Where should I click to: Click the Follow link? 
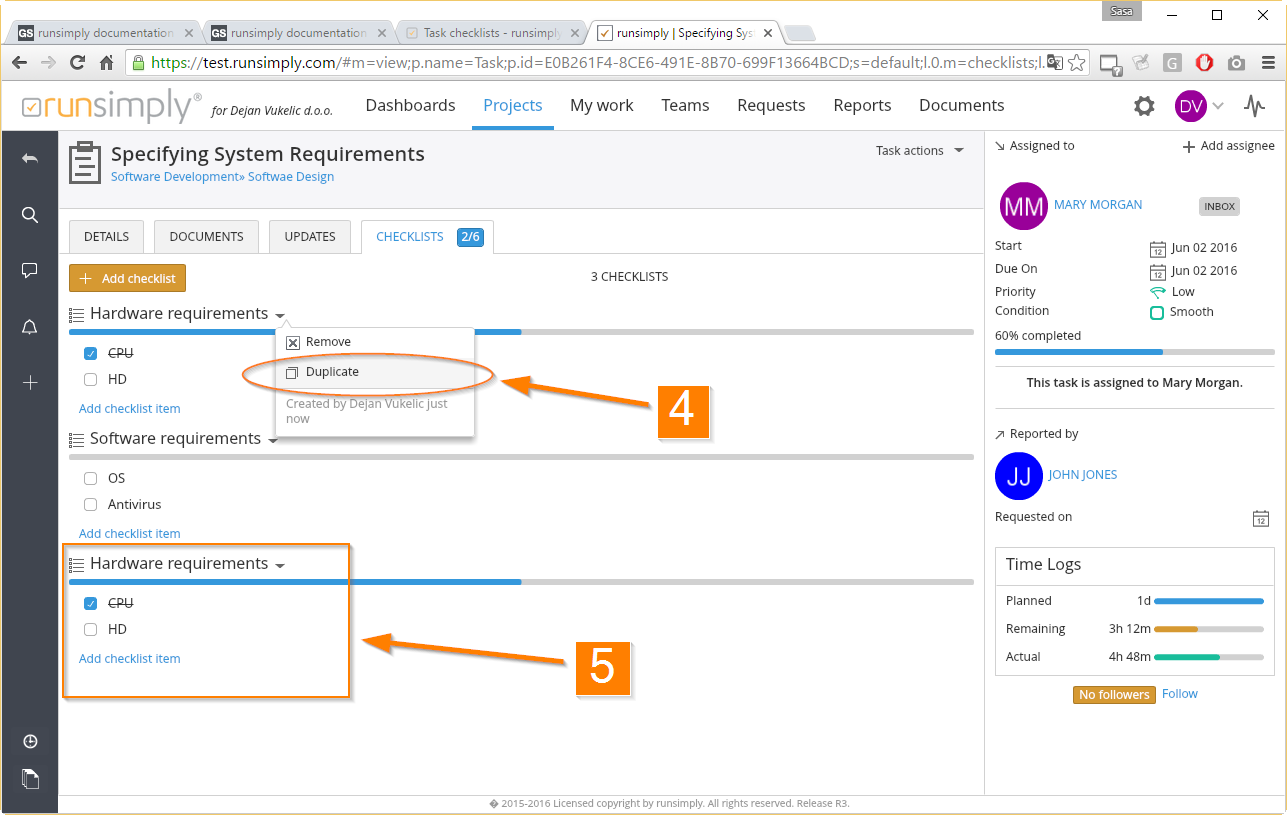pyautogui.click(x=1179, y=694)
